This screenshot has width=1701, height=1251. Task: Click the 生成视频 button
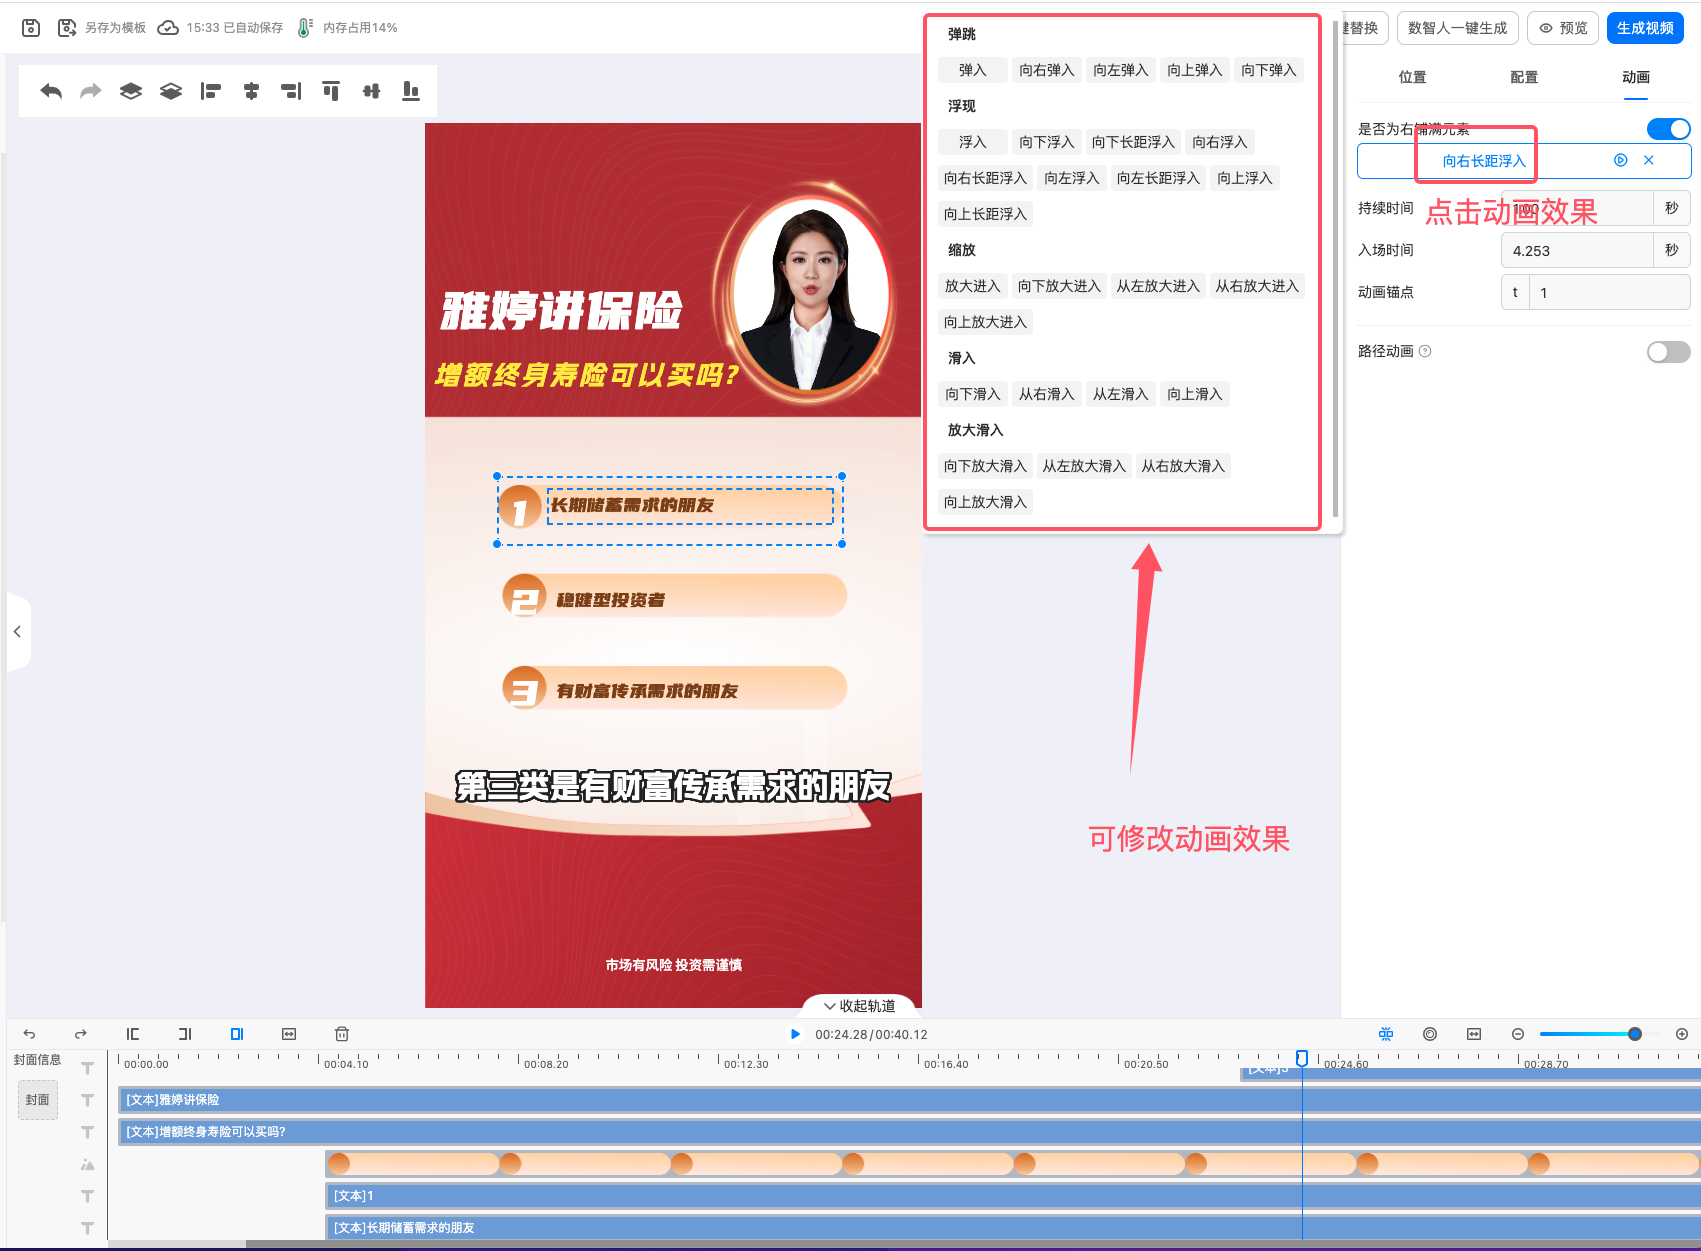coord(1645,28)
